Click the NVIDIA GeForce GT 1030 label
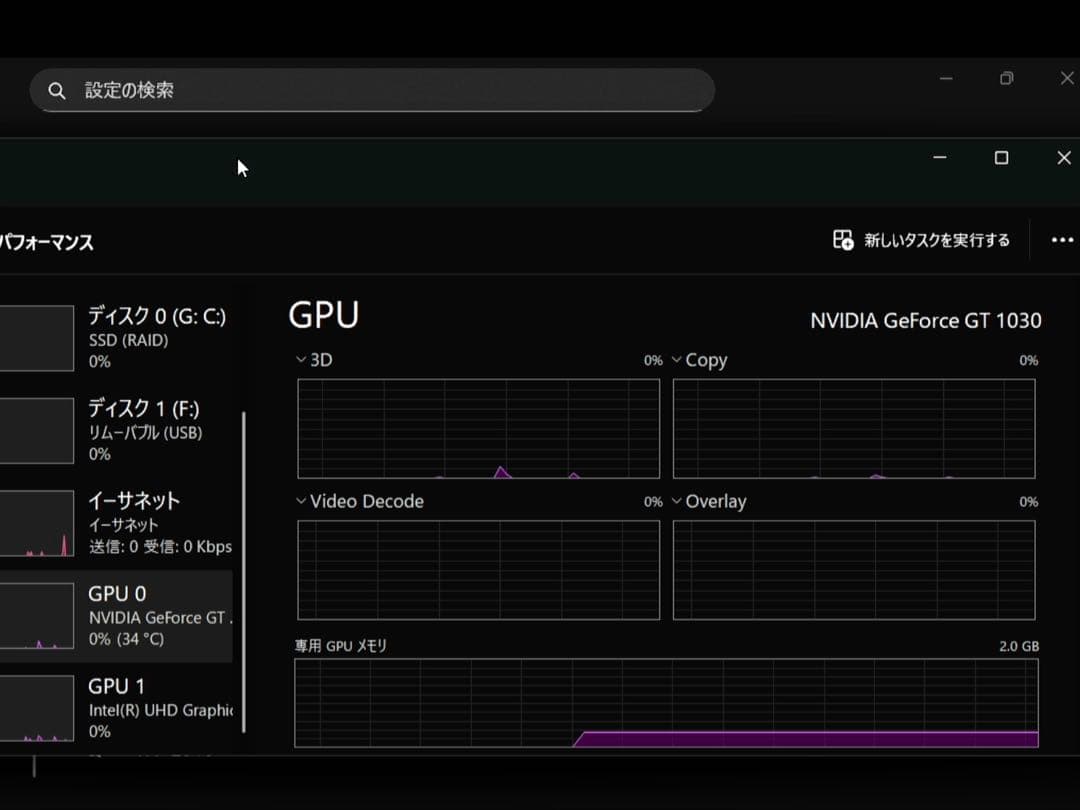Image resolution: width=1080 pixels, height=810 pixels. point(925,321)
